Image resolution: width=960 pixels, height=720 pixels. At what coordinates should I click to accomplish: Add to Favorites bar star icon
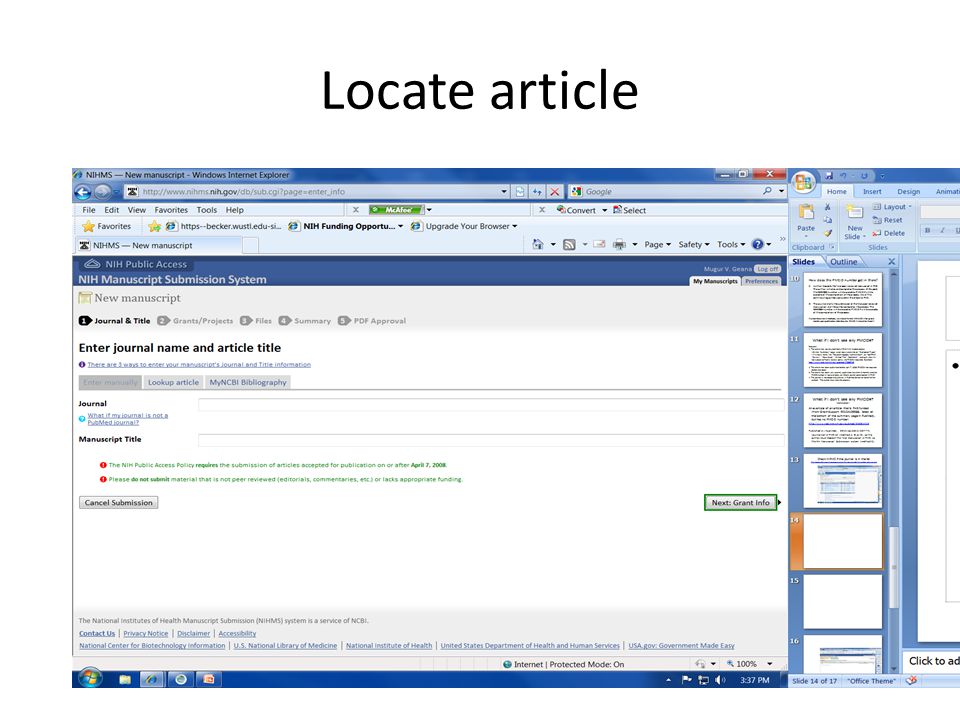tap(154, 227)
